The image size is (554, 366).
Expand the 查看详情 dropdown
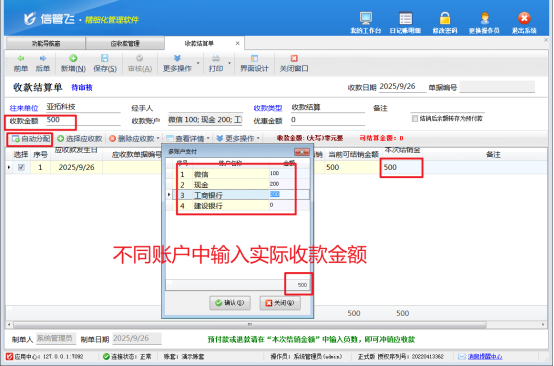click(x=208, y=138)
